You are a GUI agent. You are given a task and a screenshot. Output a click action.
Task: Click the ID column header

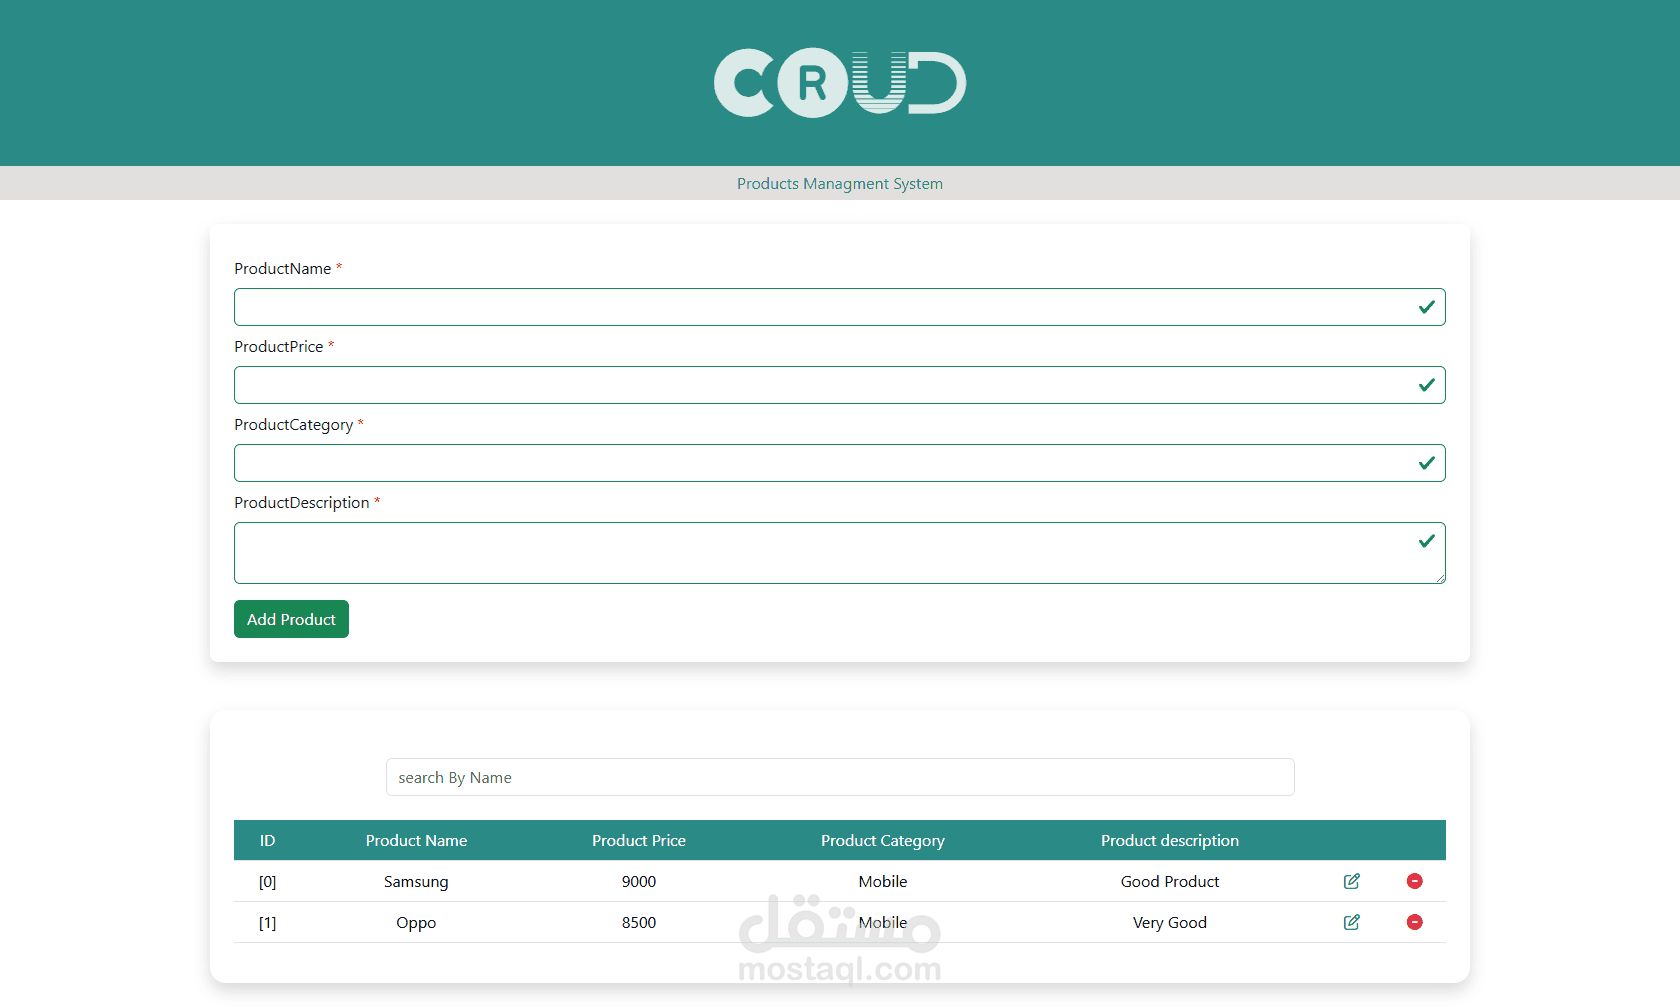coord(267,841)
